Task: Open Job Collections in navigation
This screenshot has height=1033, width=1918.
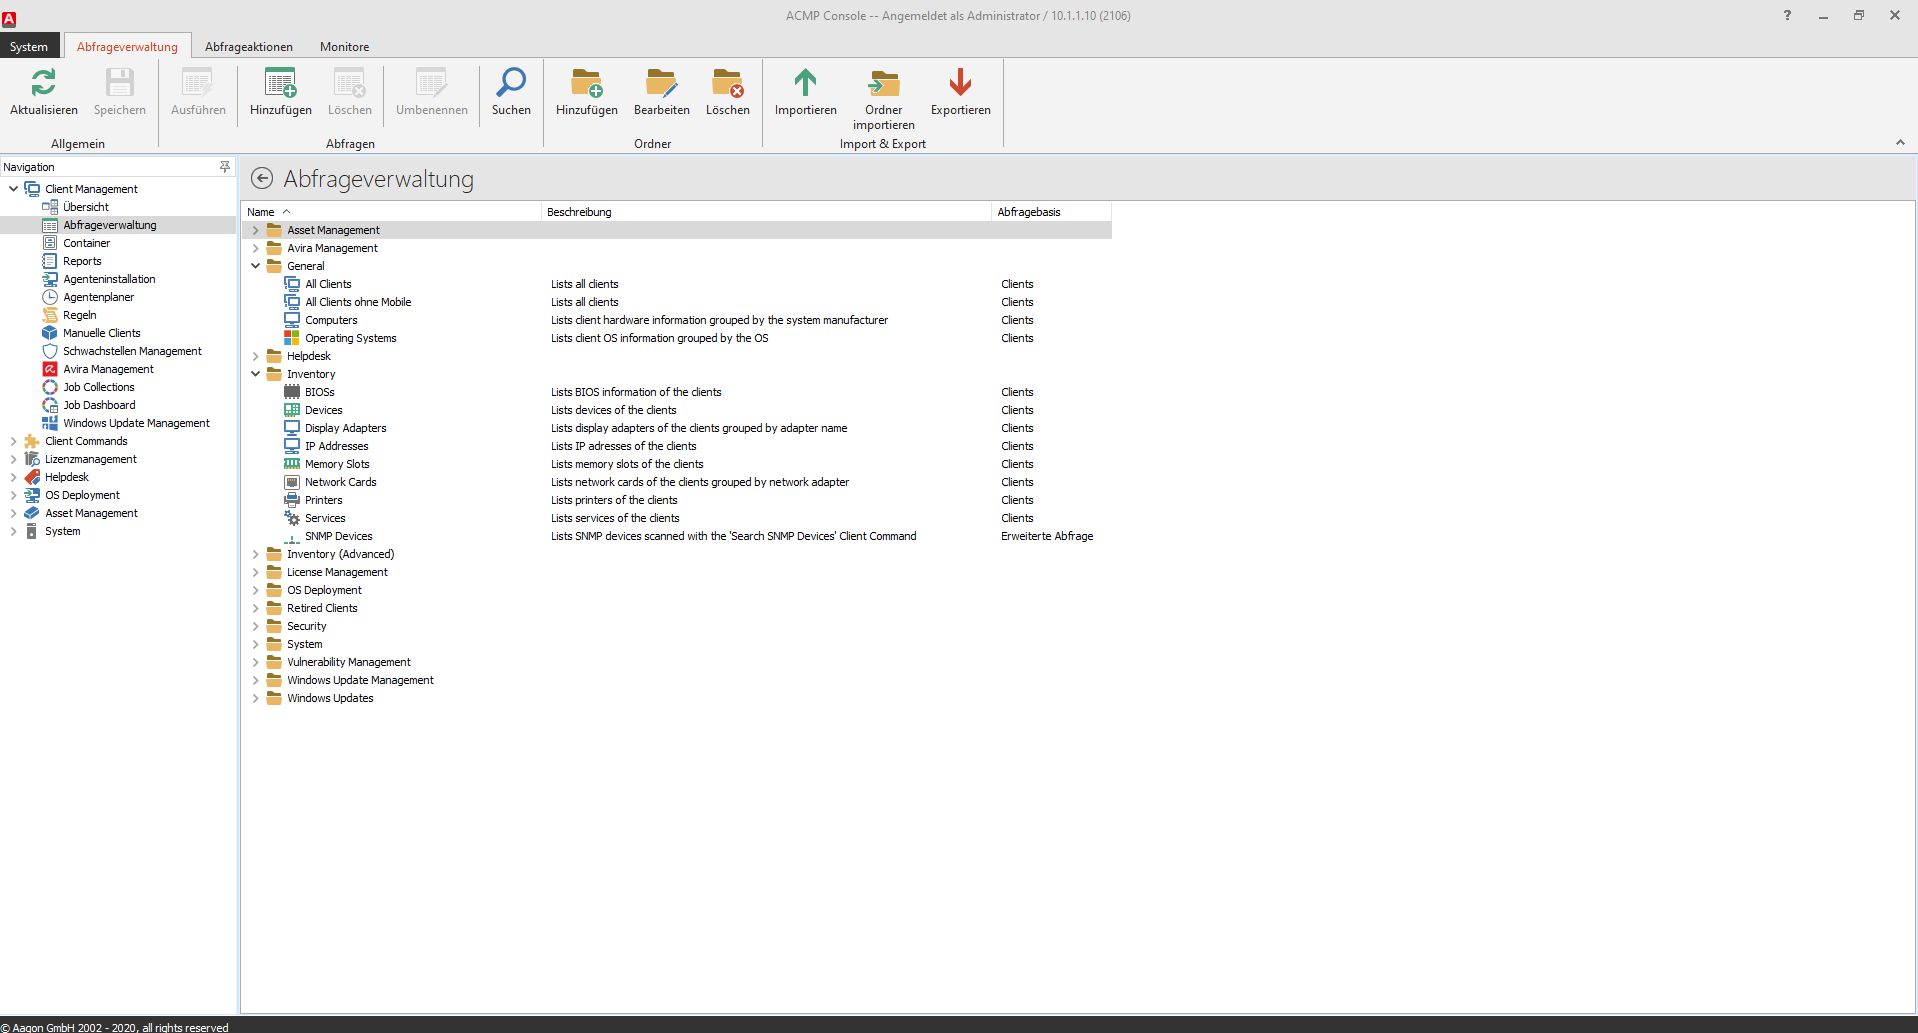Action: pyautogui.click(x=99, y=387)
